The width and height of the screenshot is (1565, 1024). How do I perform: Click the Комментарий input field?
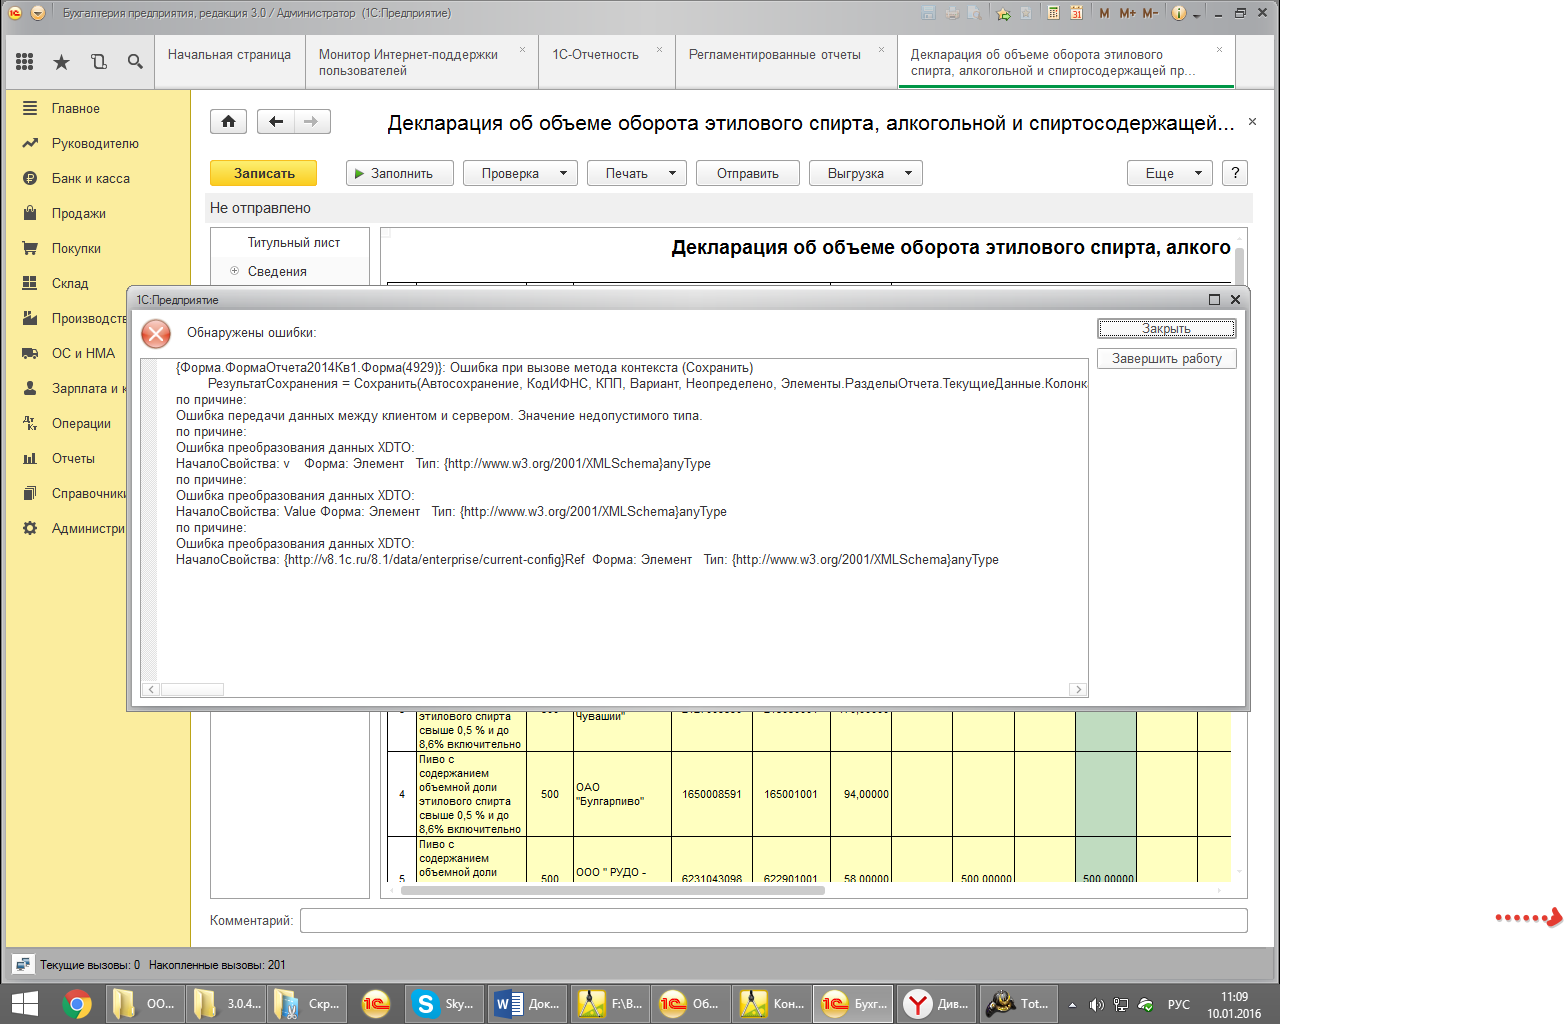pyautogui.click(x=773, y=920)
